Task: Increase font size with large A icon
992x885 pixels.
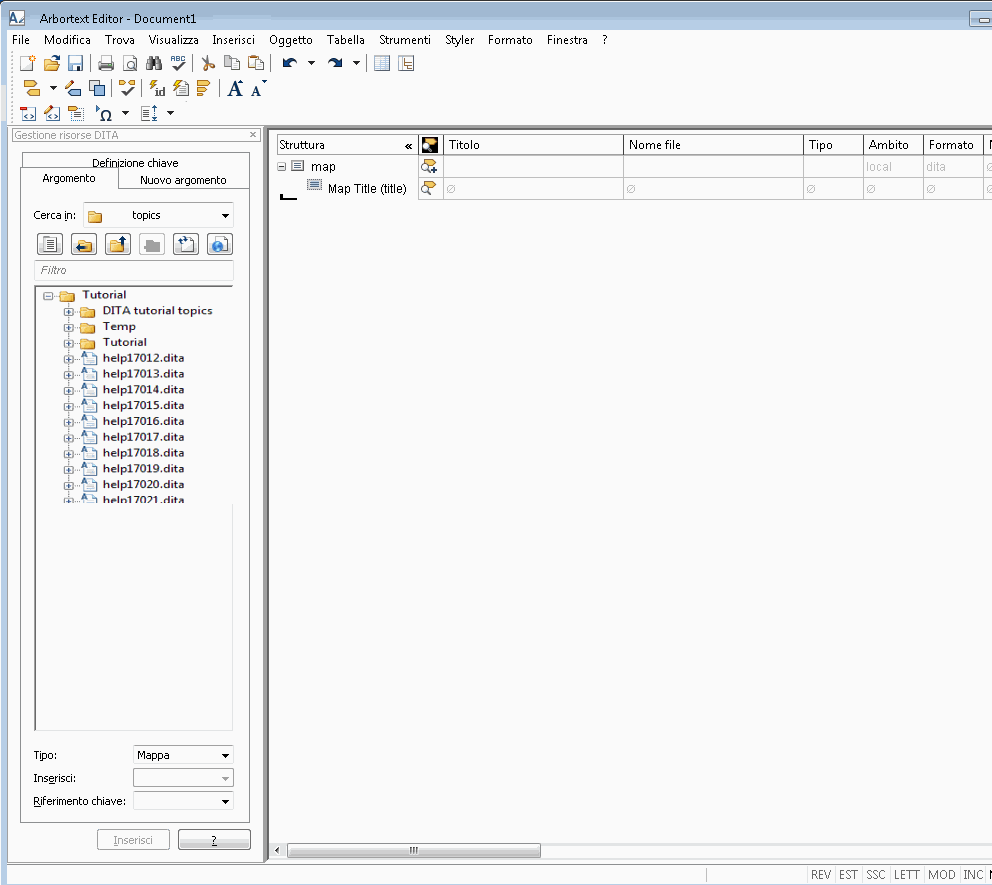Action: pos(235,88)
